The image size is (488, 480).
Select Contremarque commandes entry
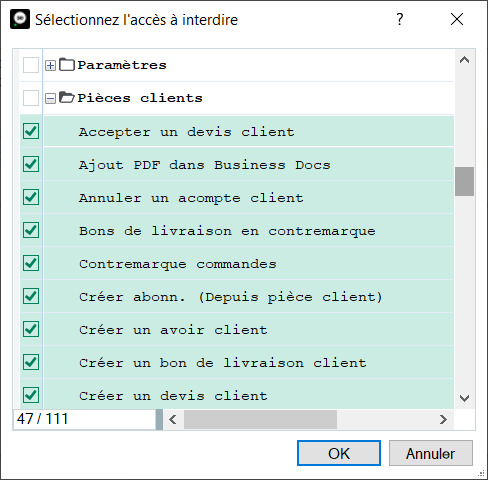pos(178,264)
